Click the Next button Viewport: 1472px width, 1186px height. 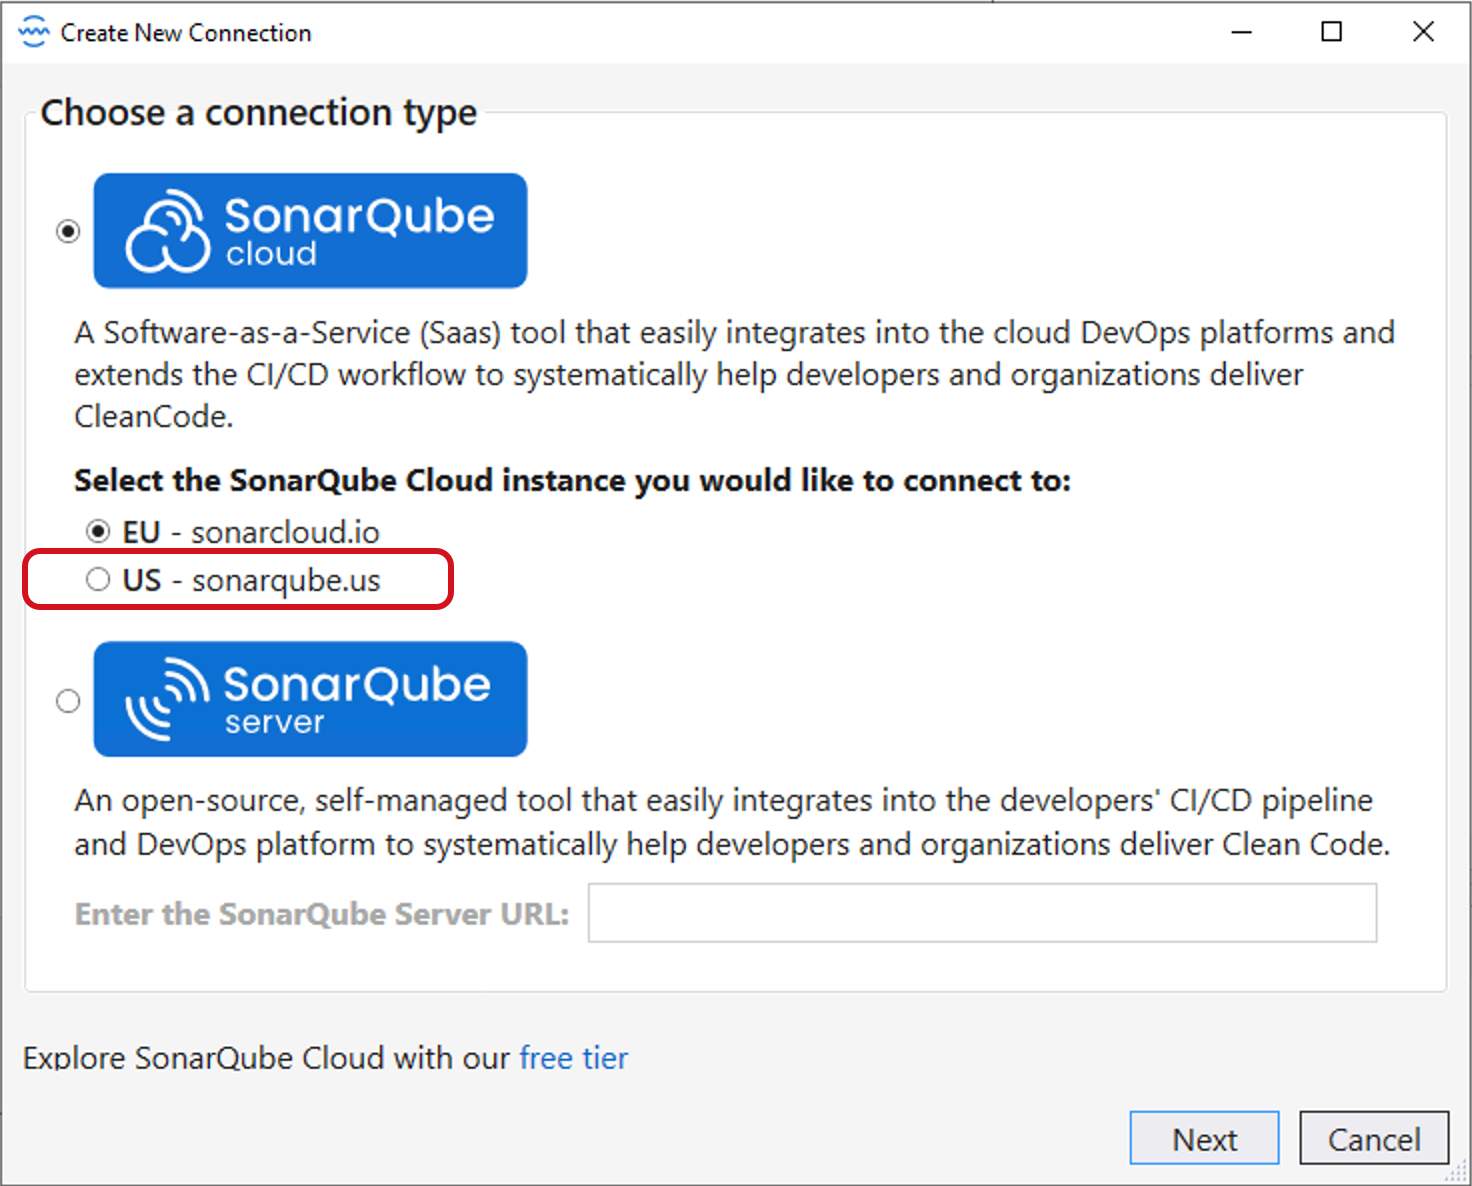coord(1204,1138)
